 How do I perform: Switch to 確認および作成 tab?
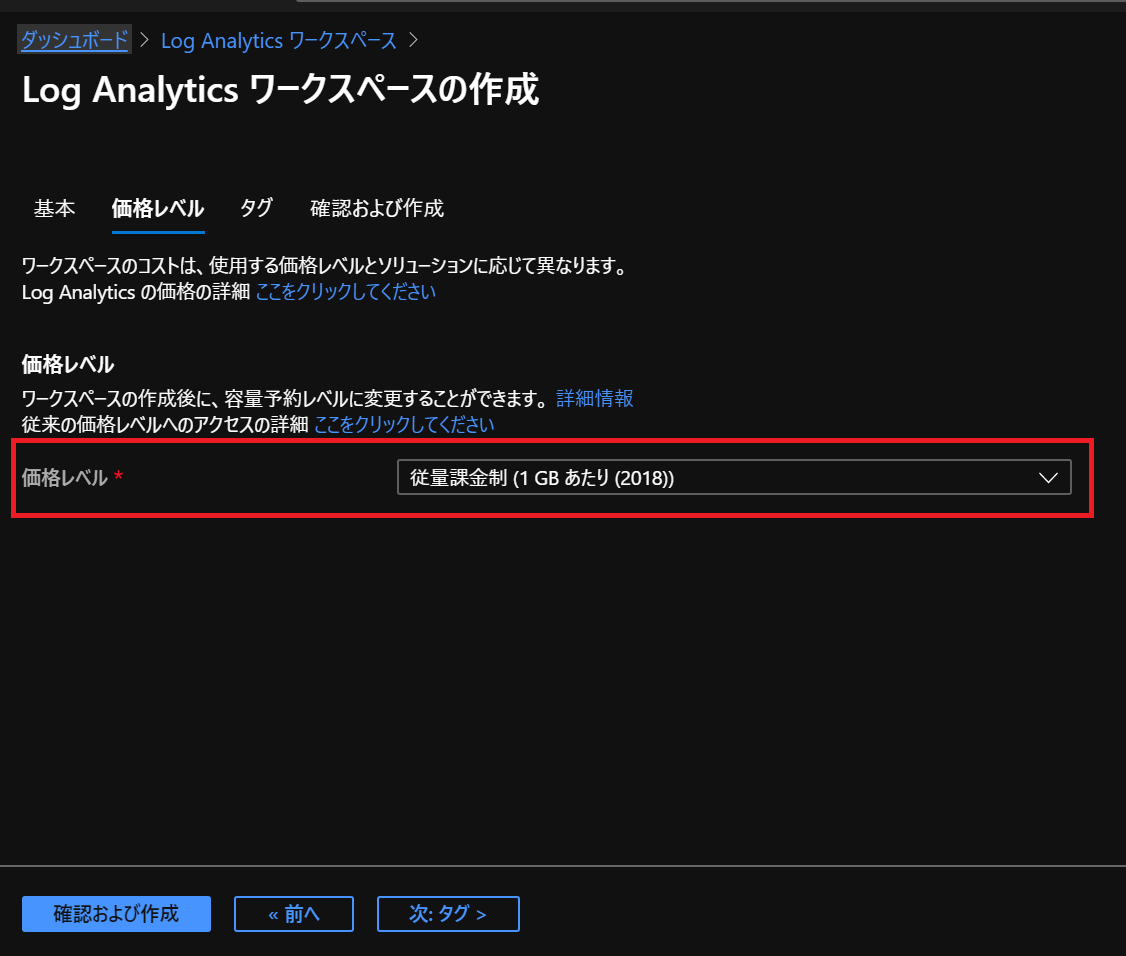click(377, 208)
